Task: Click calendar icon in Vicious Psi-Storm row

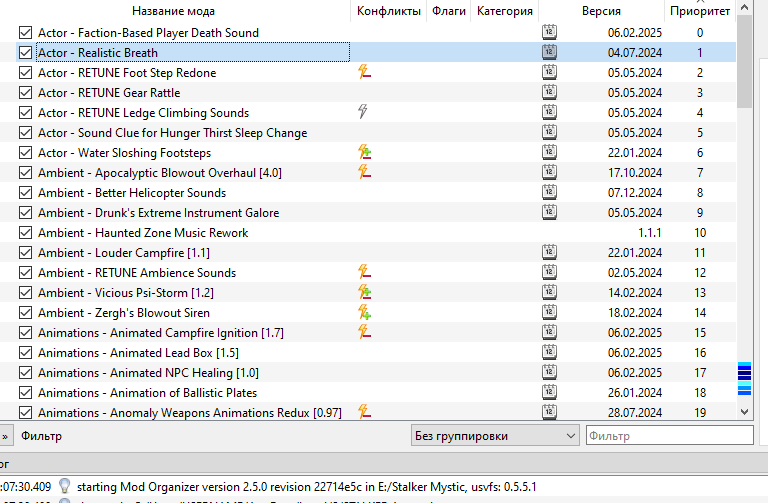Action: [x=549, y=292]
